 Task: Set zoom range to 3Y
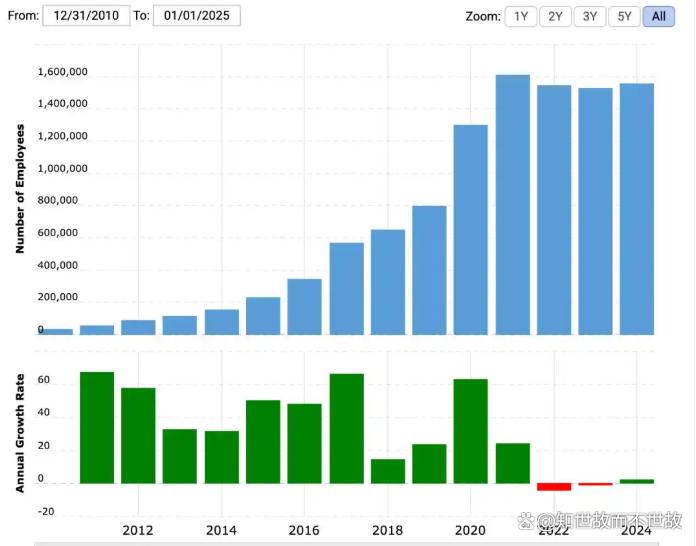click(589, 16)
